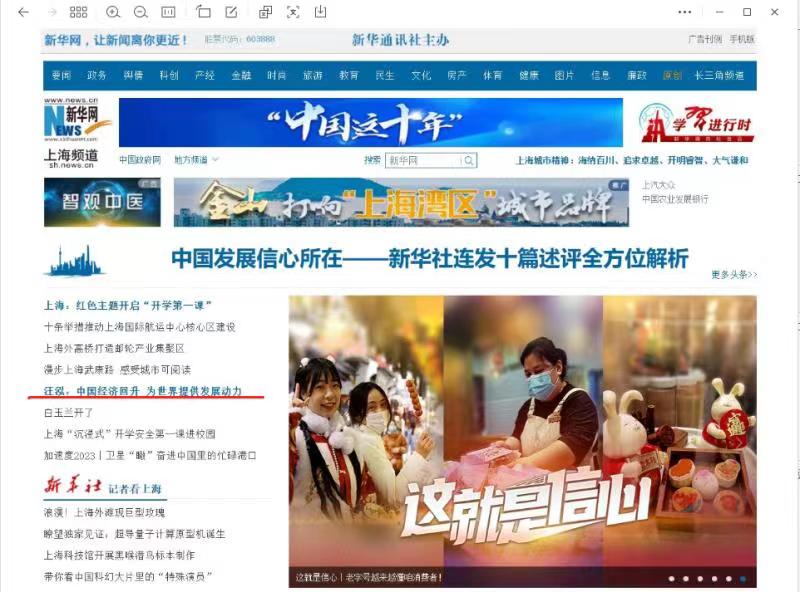Viewport: 800px width, 592px height.
Task: Open the 更多头条>> link
Action: click(x=734, y=274)
